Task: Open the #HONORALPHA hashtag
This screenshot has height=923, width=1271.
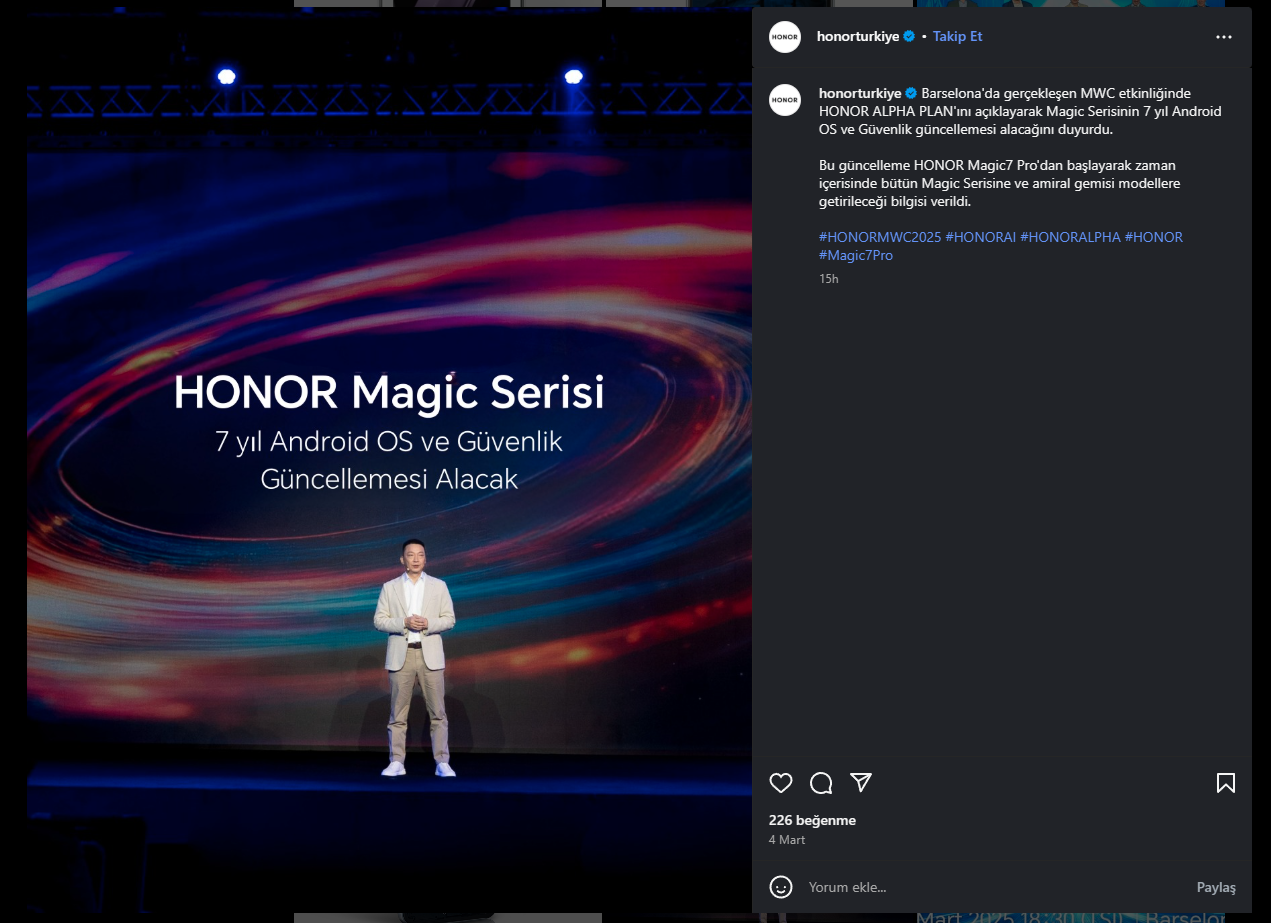Action: pos(1070,237)
